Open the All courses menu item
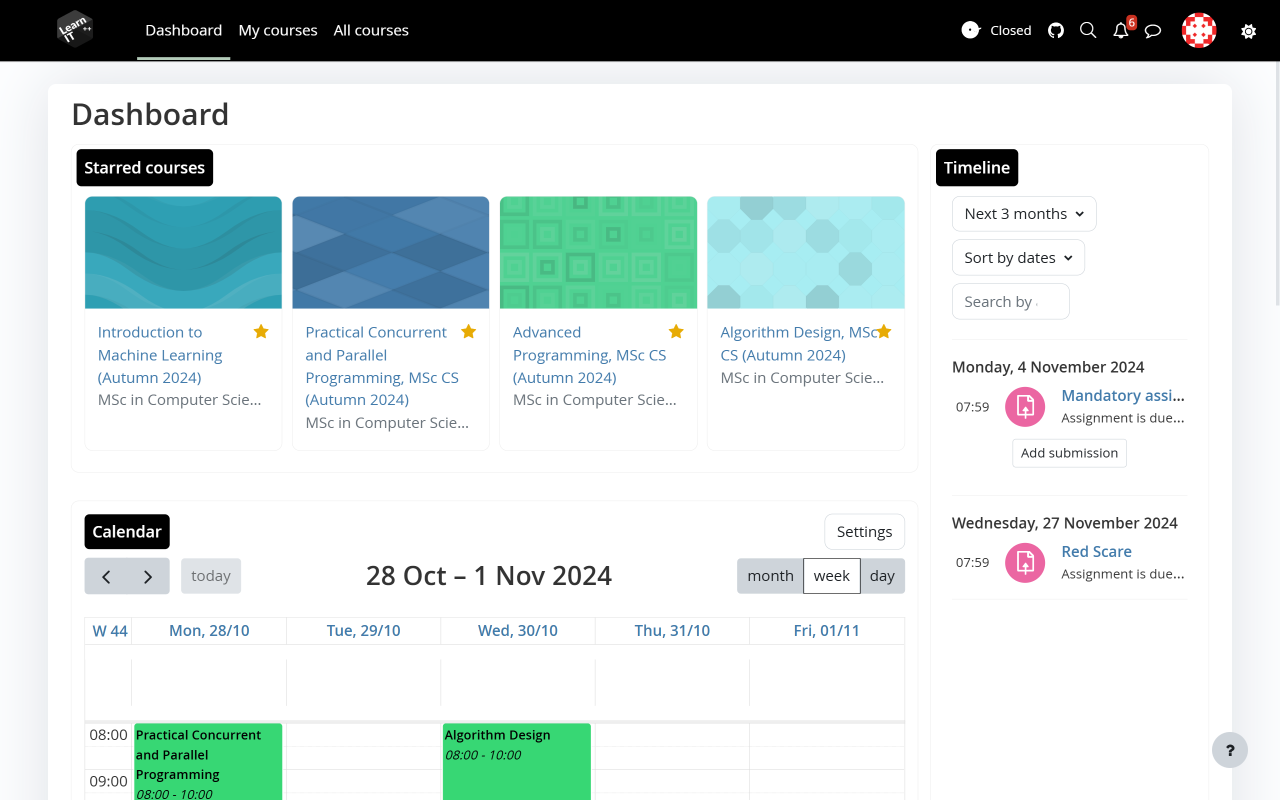The height and width of the screenshot is (800, 1280). 371,30
